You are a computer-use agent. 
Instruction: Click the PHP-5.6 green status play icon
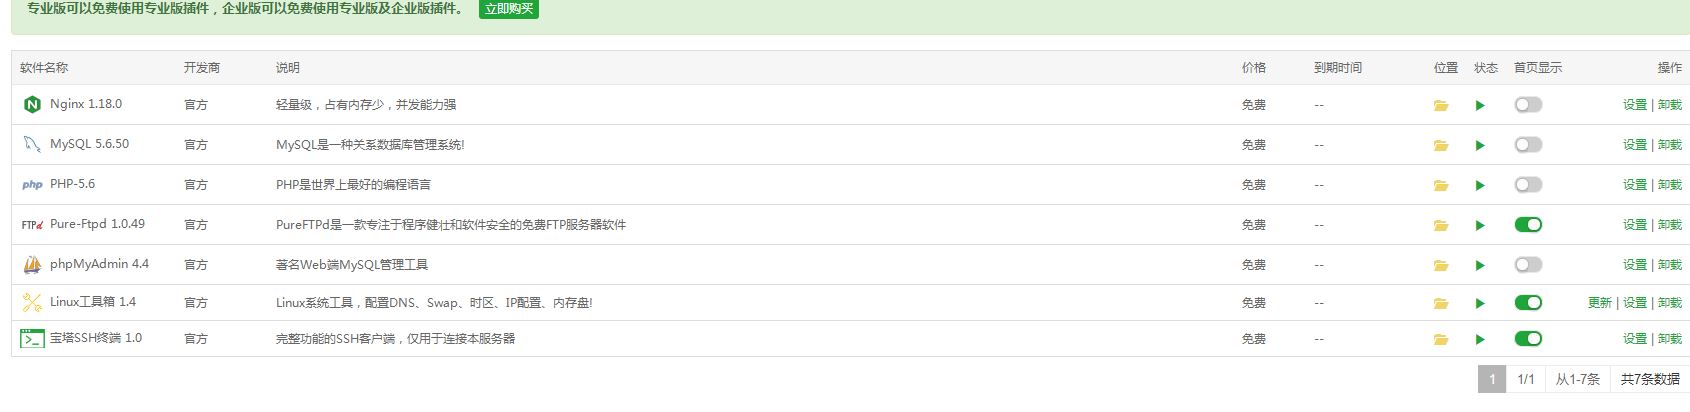[1480, 185]
